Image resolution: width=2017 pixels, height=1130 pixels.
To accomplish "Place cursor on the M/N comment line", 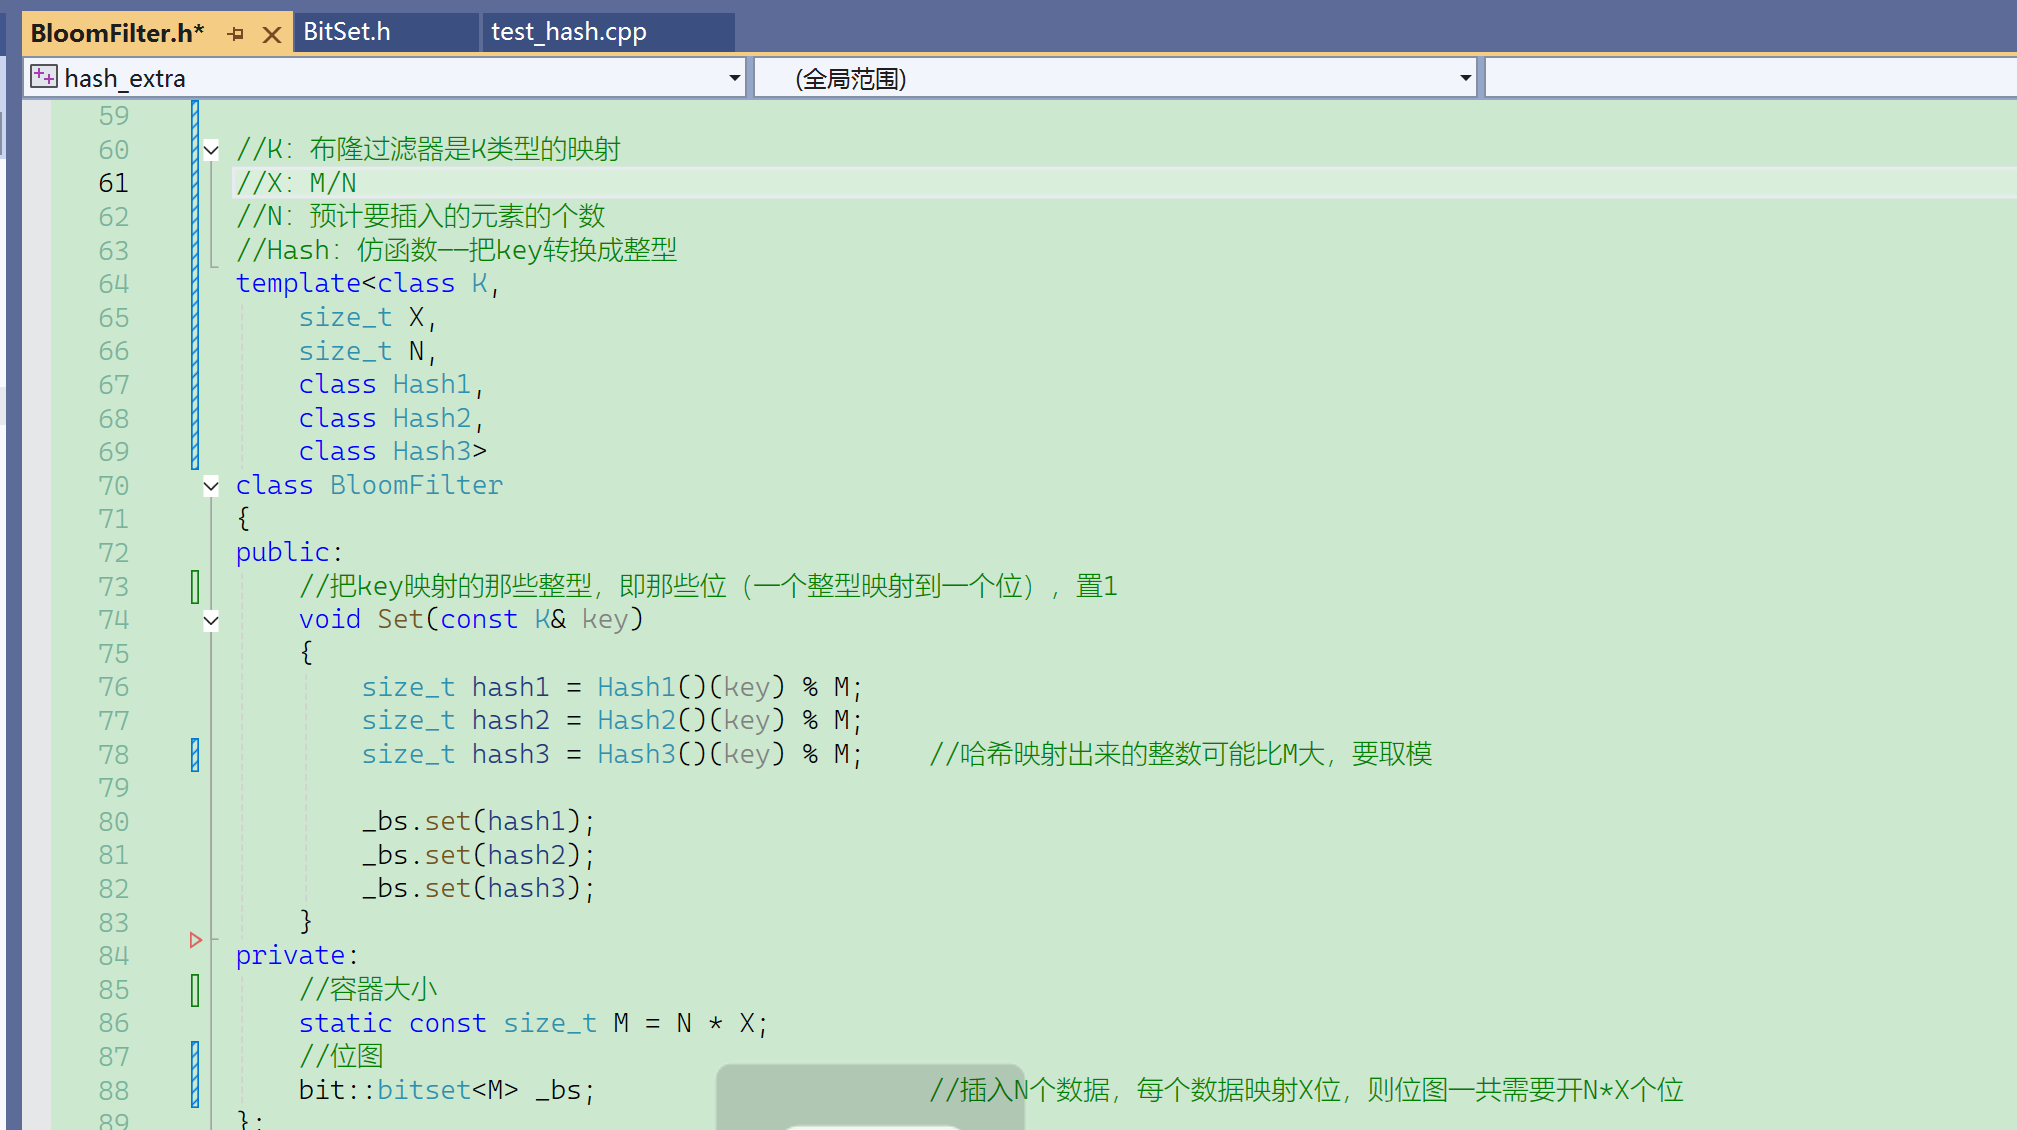I will (x=332, y=183).
